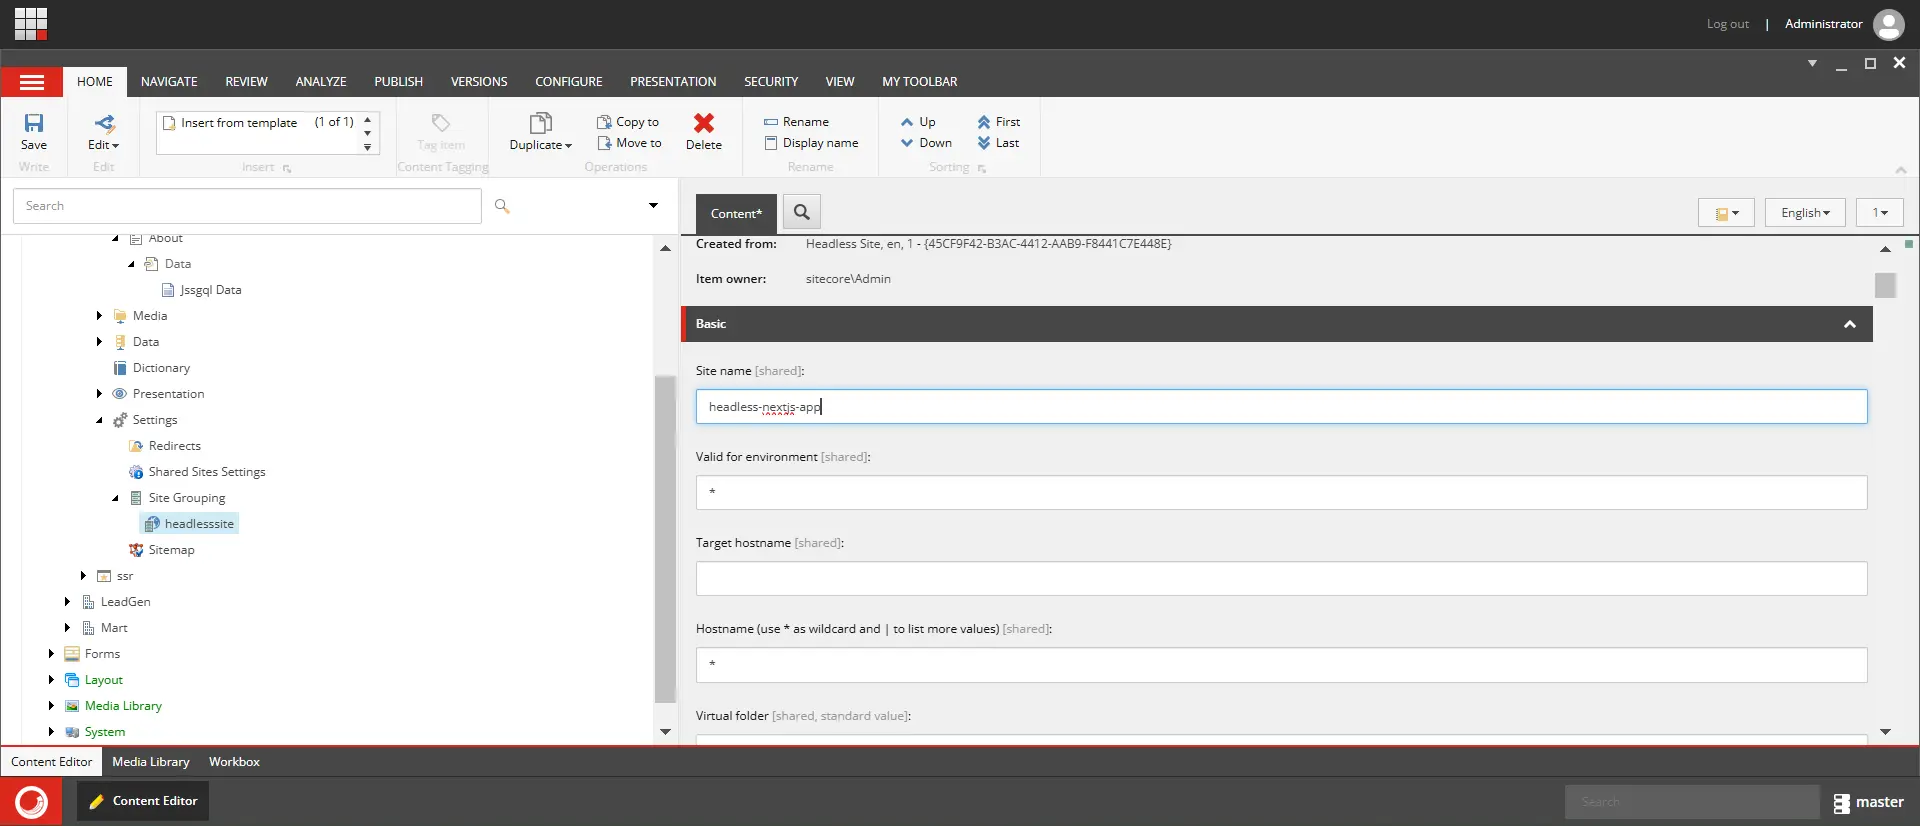Image resolution: width=1920 pixels, height=826 pixels.
Task: Select the Dictionary tree item
Action: pos(151,368)
